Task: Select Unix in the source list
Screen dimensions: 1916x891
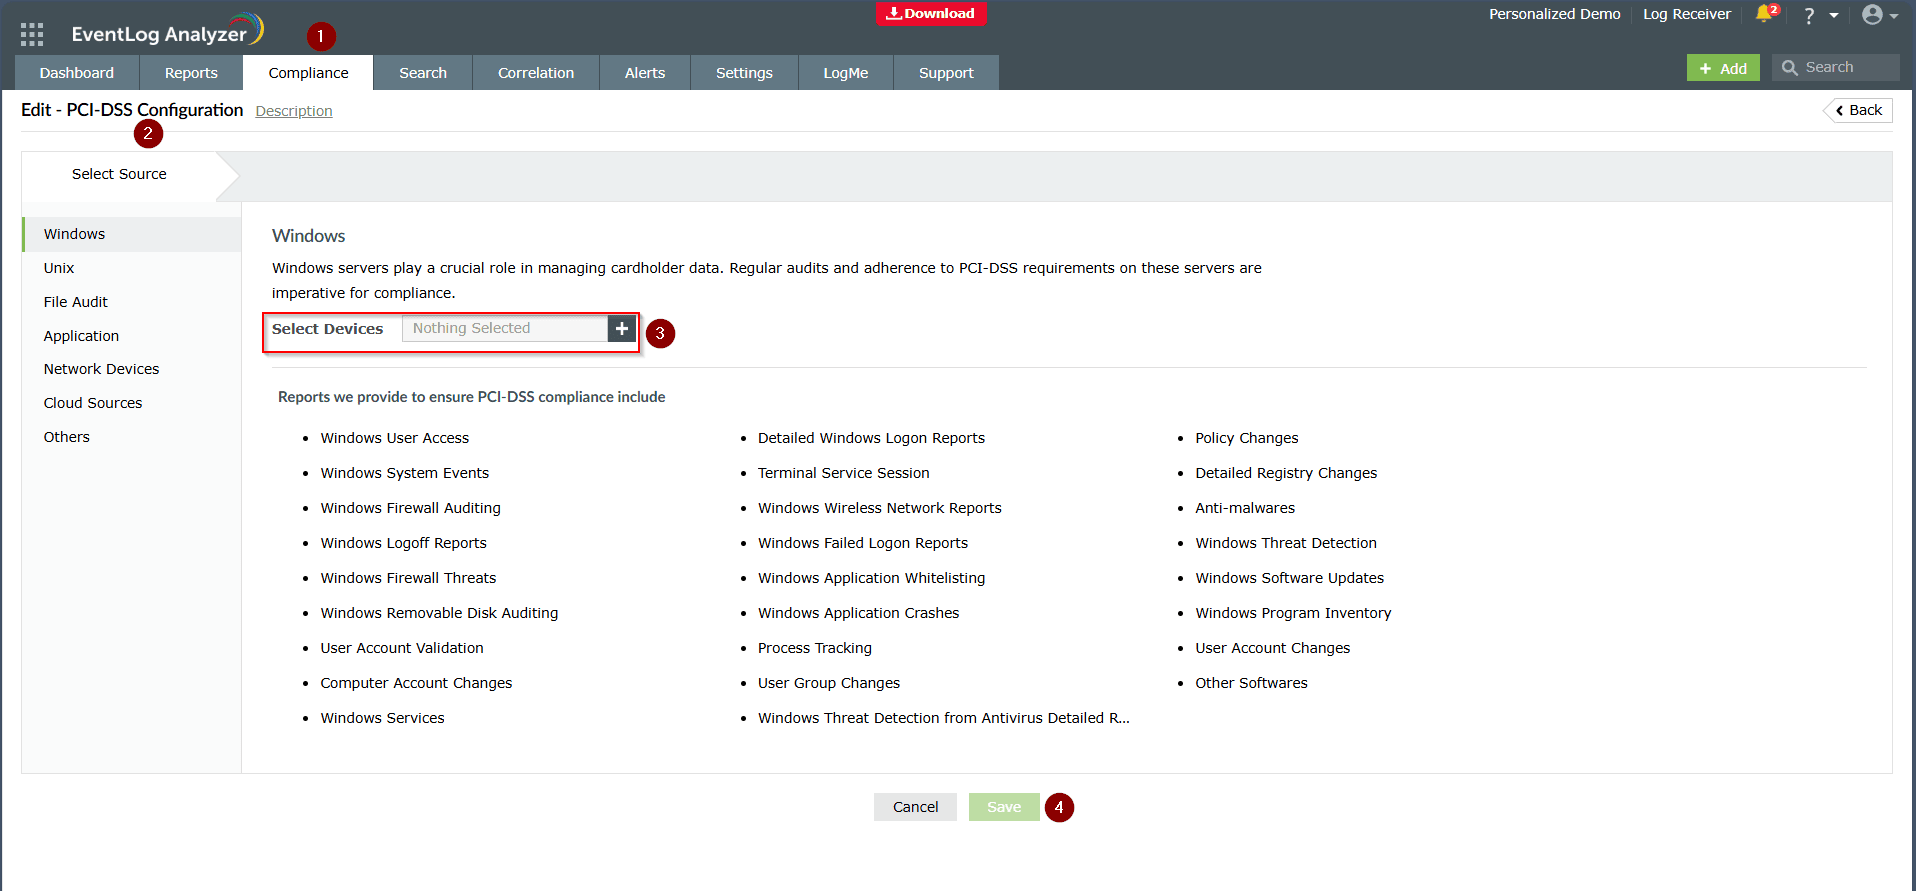Action: 59,268
